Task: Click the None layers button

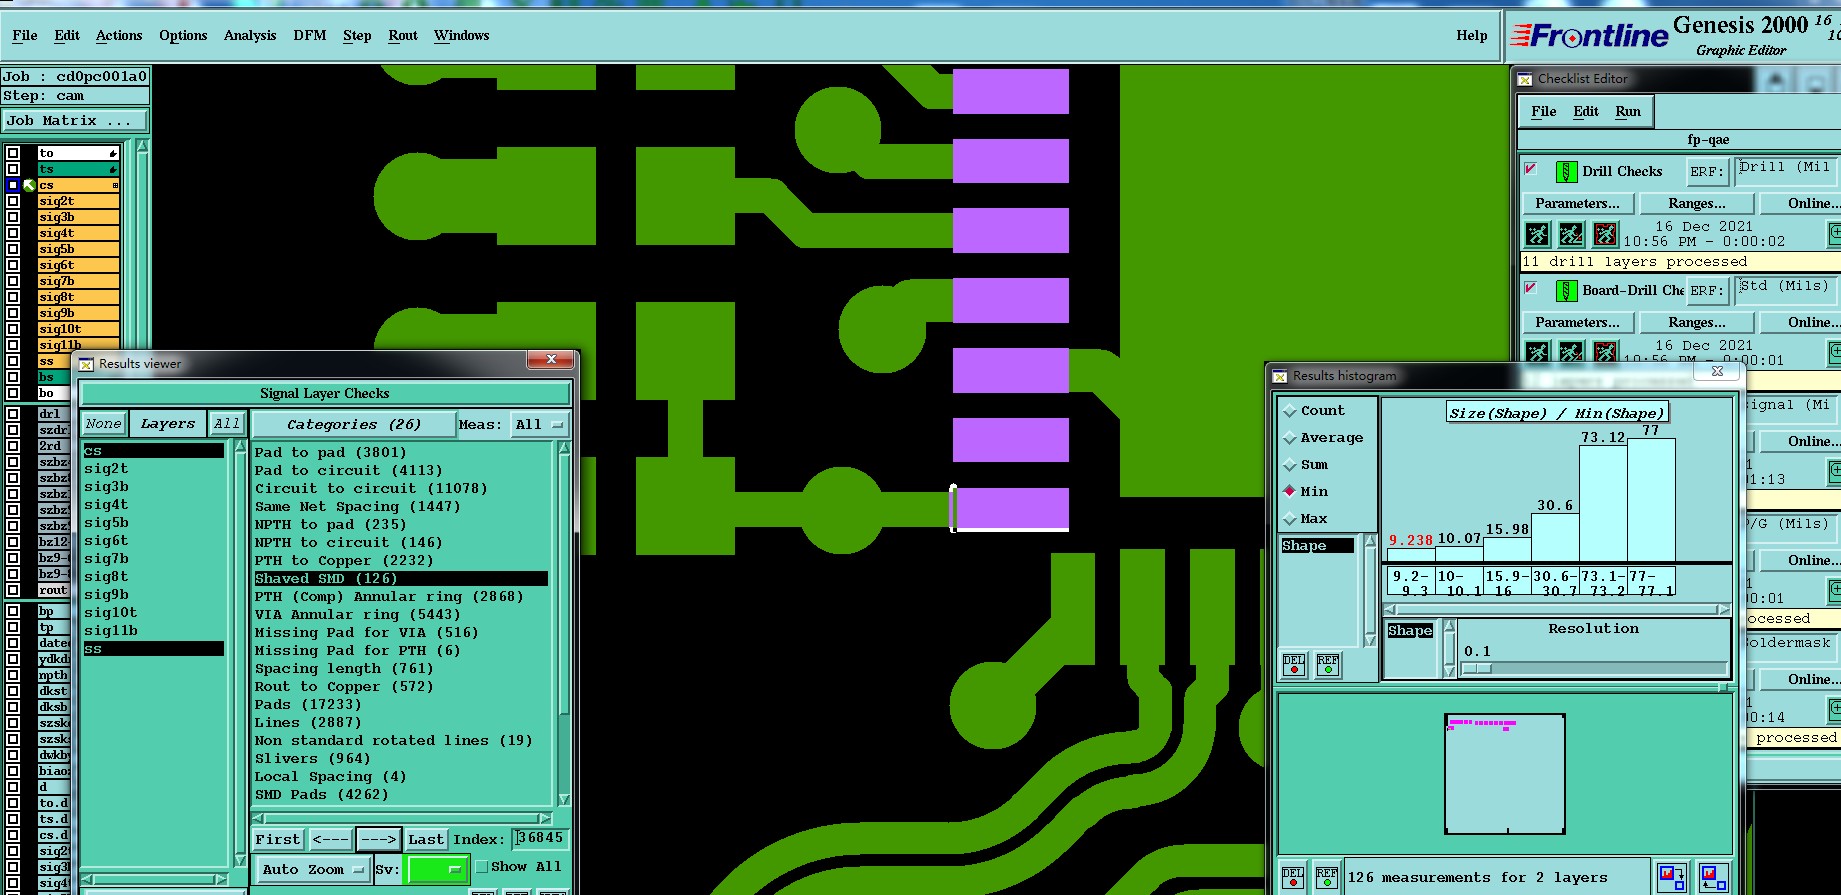Action: pos(103,424)
